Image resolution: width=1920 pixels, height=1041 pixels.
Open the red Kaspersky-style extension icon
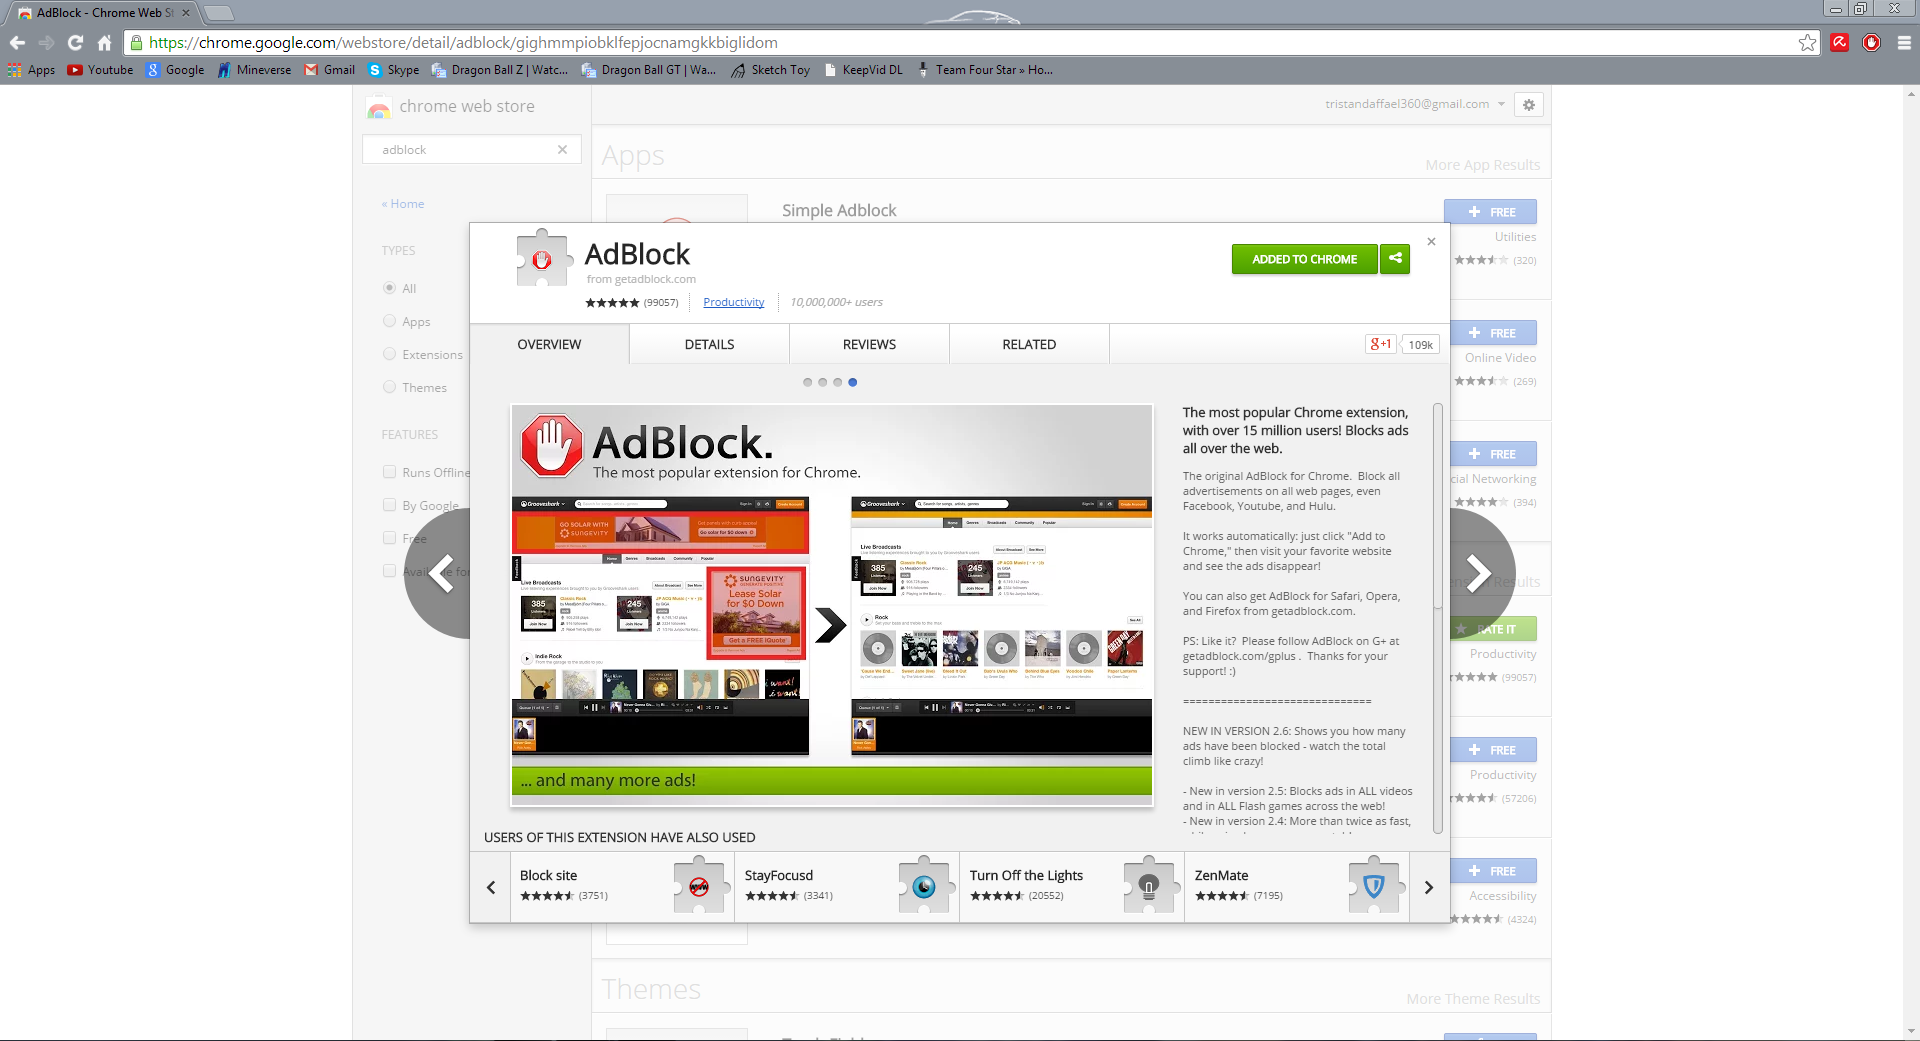[x=1839, y=42]
